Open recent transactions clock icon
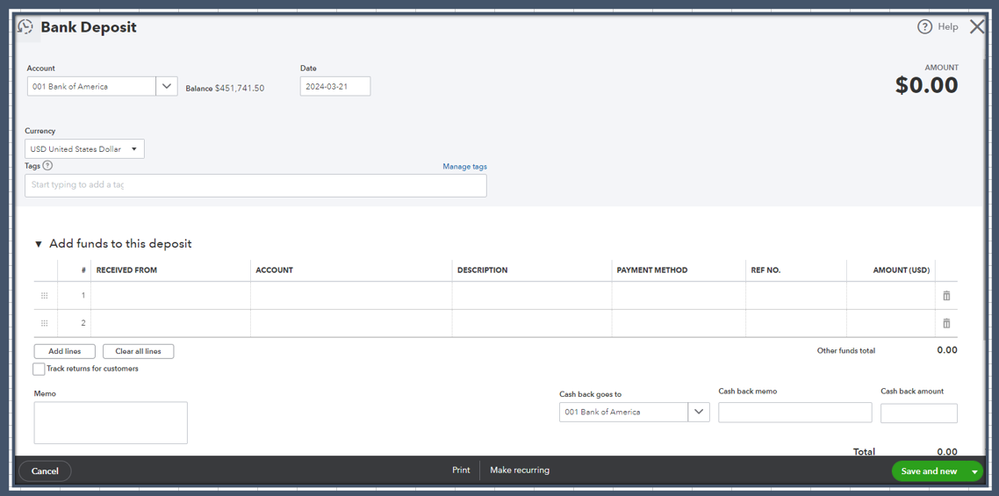 25,27
